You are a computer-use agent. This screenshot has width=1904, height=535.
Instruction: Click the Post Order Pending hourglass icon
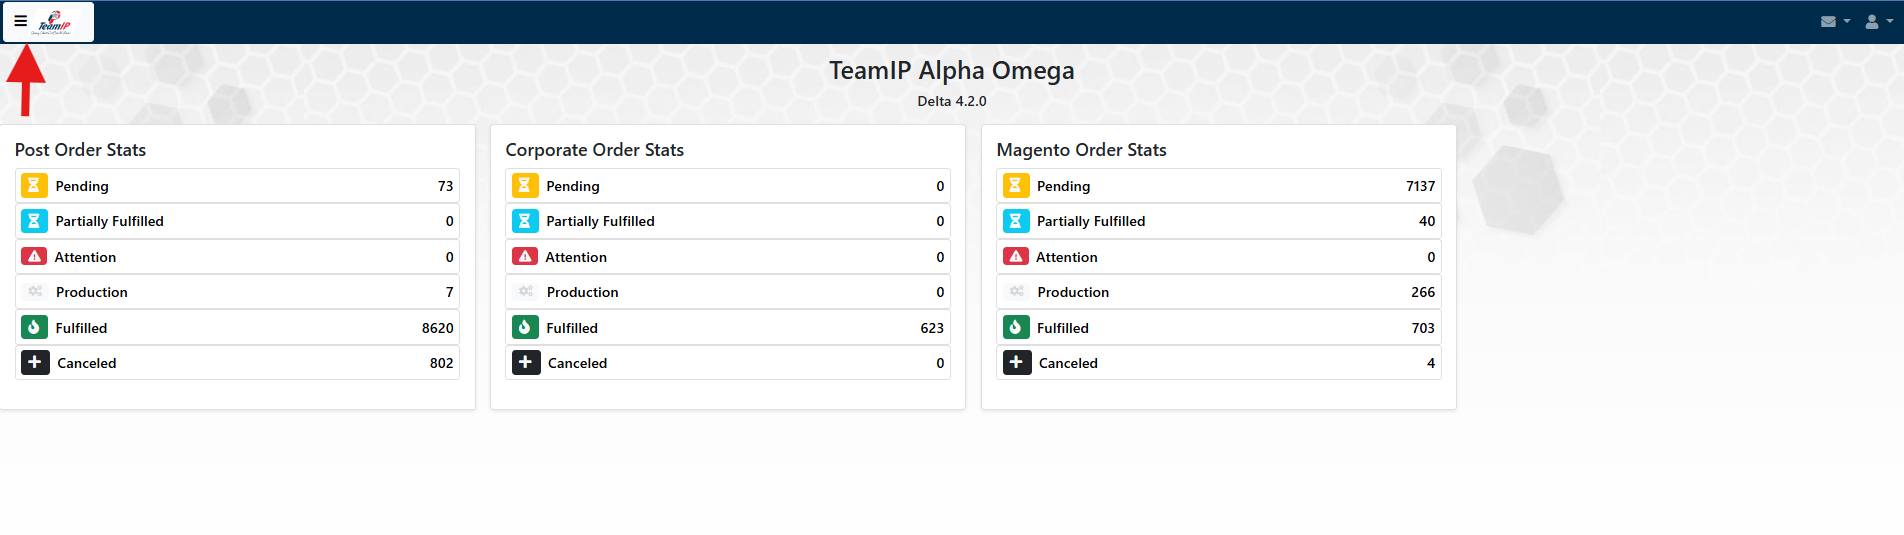point(34,185)
